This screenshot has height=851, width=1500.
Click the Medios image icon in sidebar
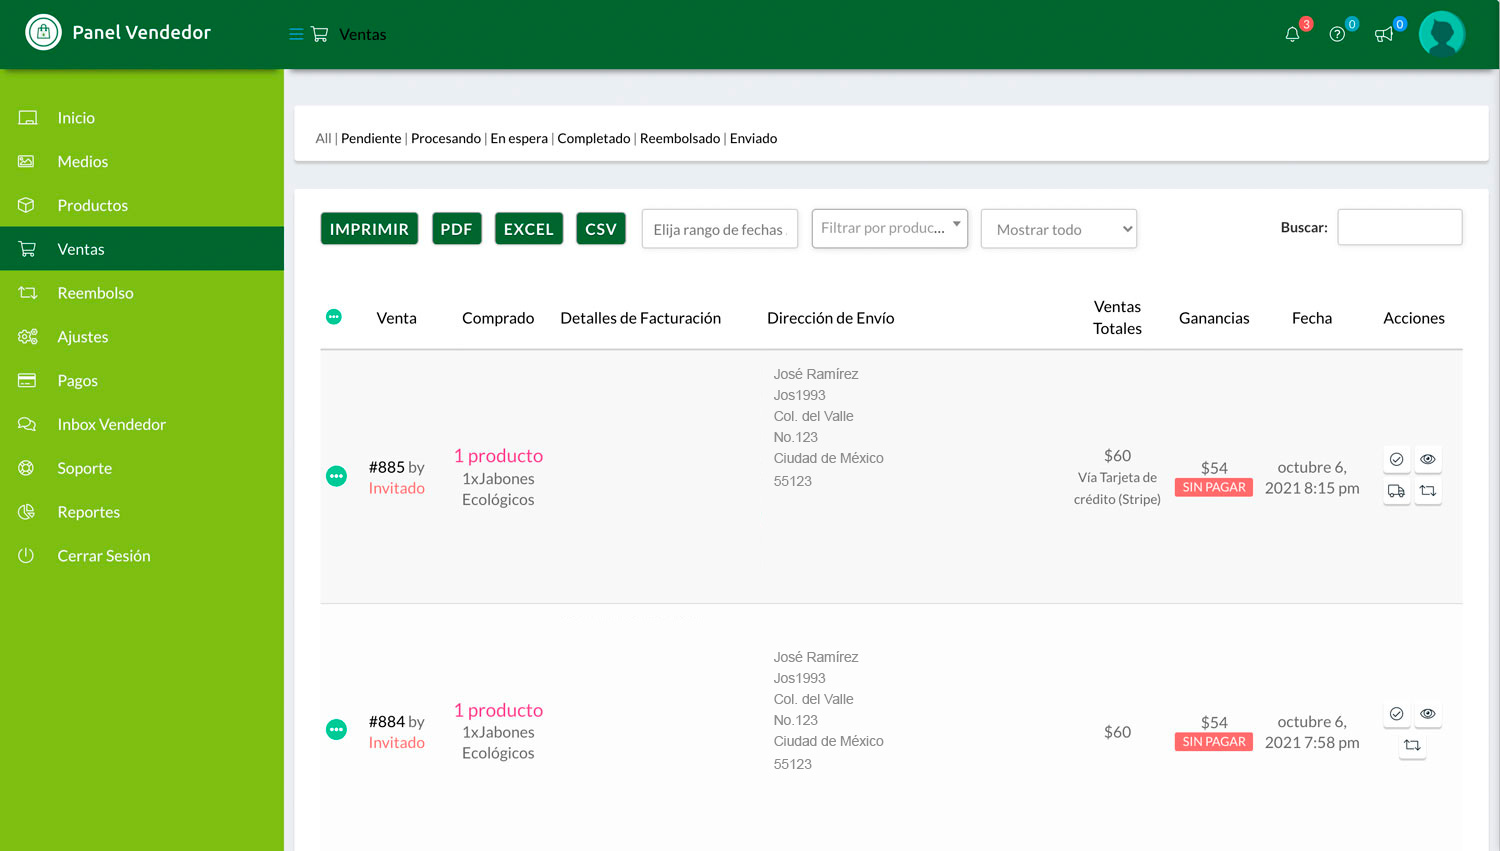pyautogui.click(x=27, y=161)
